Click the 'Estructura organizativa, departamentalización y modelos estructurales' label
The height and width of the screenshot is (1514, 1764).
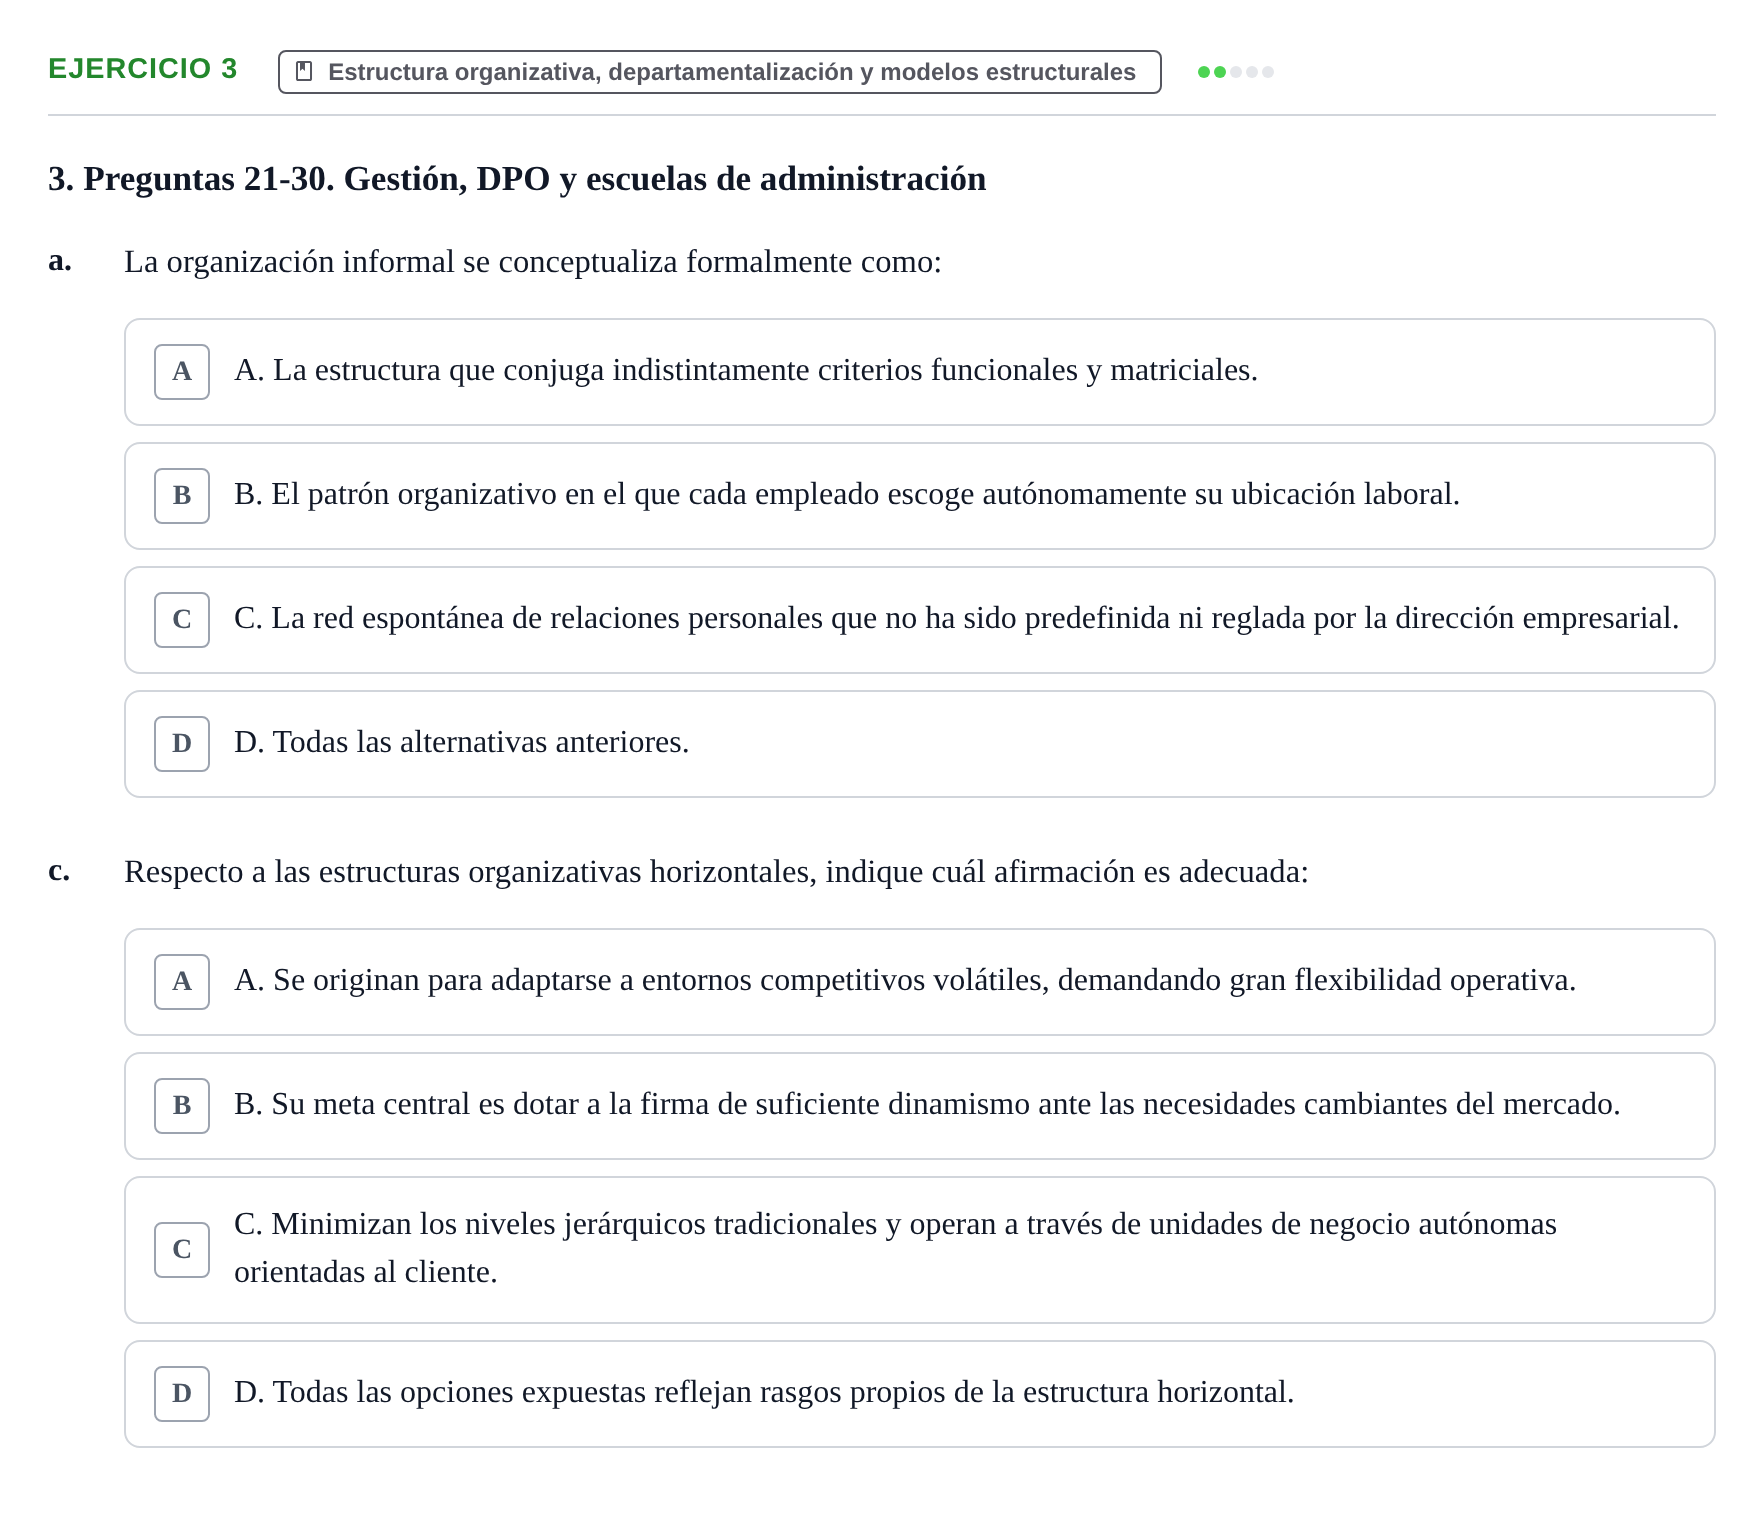(x=732, y=72)
